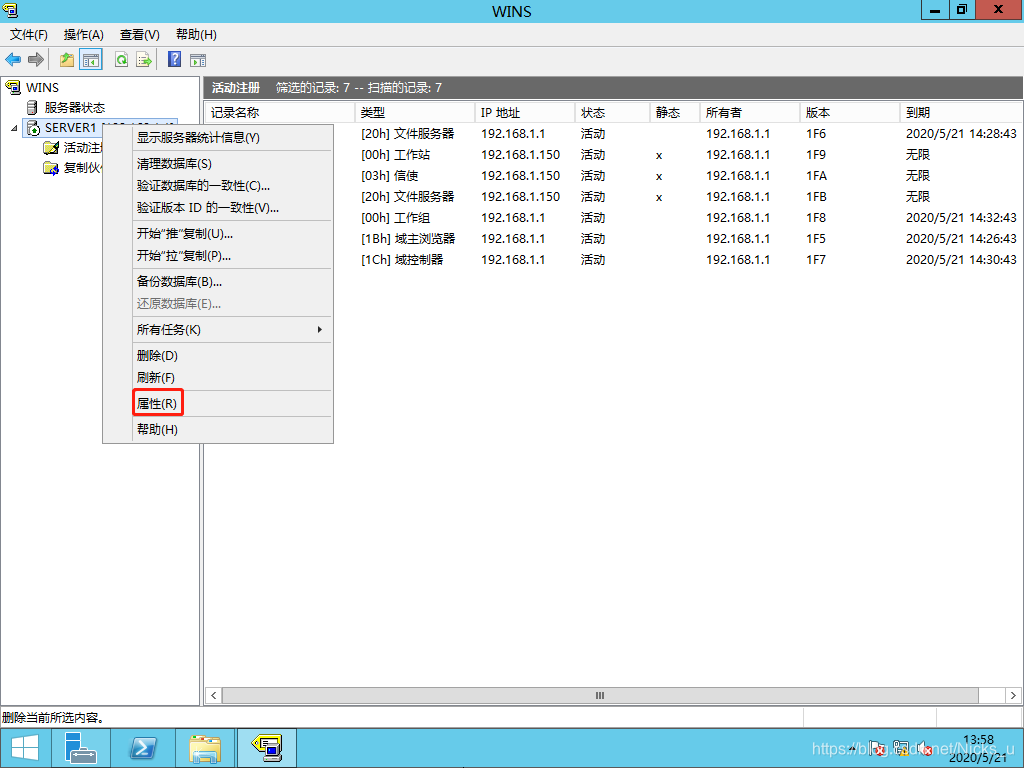Toggle the show/hide console tree icon
1024x768 pixels.
[91, 60]
